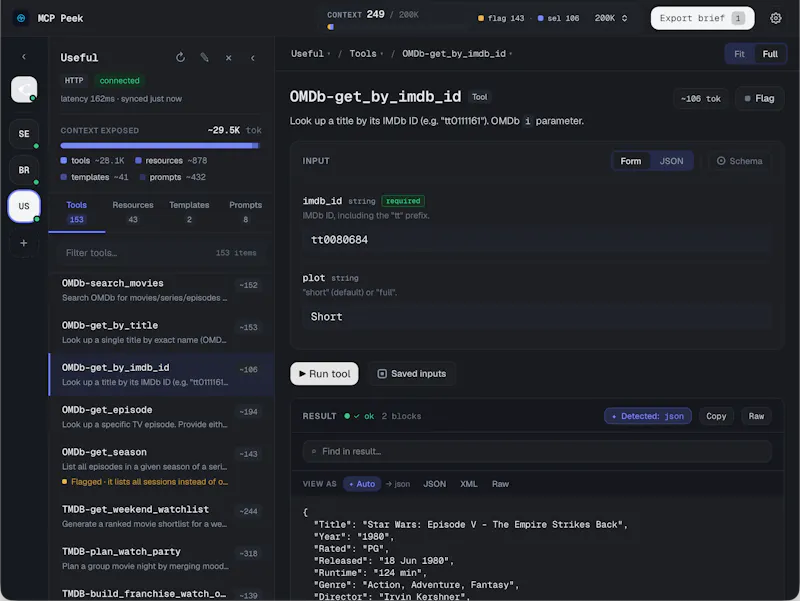Set result view to Auto
800x601 pixels.
pos(362,484)
